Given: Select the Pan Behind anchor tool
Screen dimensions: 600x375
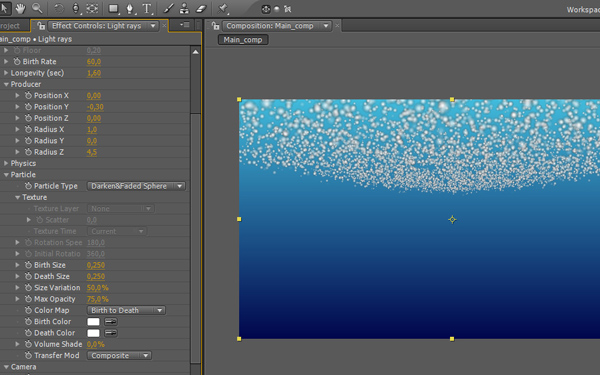Looking at the screenshot, I should point(92,9).
